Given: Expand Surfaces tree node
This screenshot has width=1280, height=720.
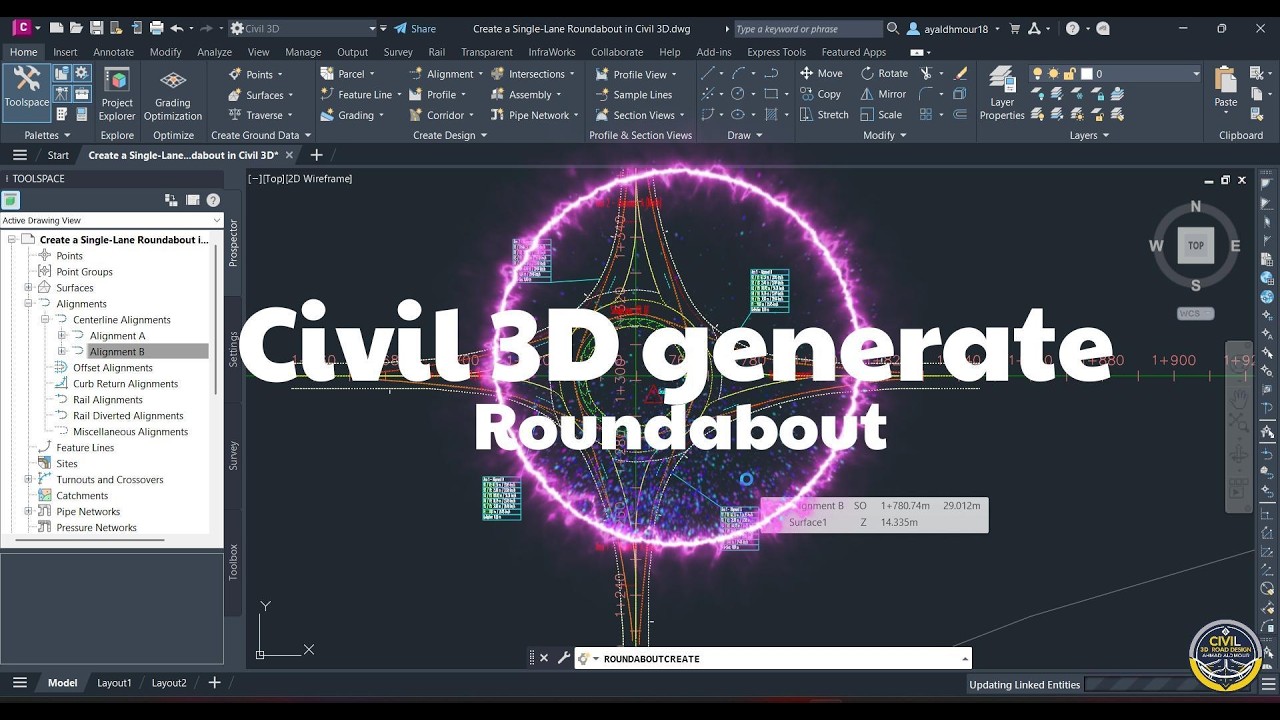Looking at the screenshot, I should 29,288.
